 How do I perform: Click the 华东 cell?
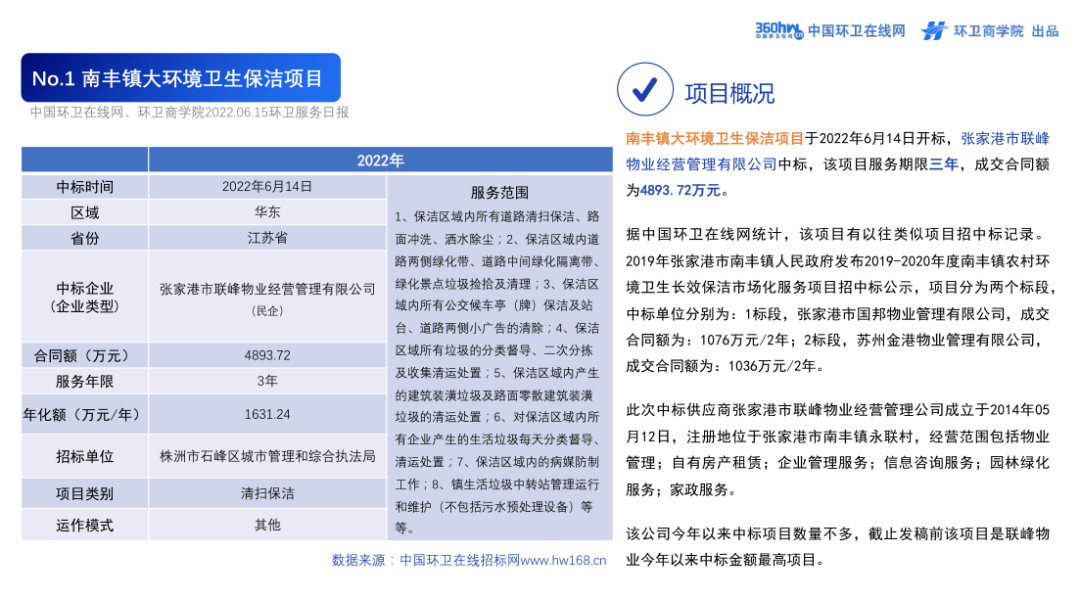[267, 213]
